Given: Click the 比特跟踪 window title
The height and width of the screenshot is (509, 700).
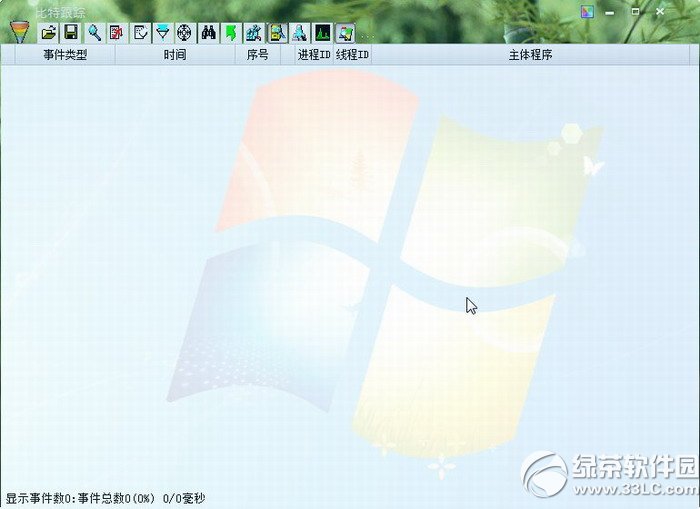Looking at the screenshot, I should coord(60,12).
